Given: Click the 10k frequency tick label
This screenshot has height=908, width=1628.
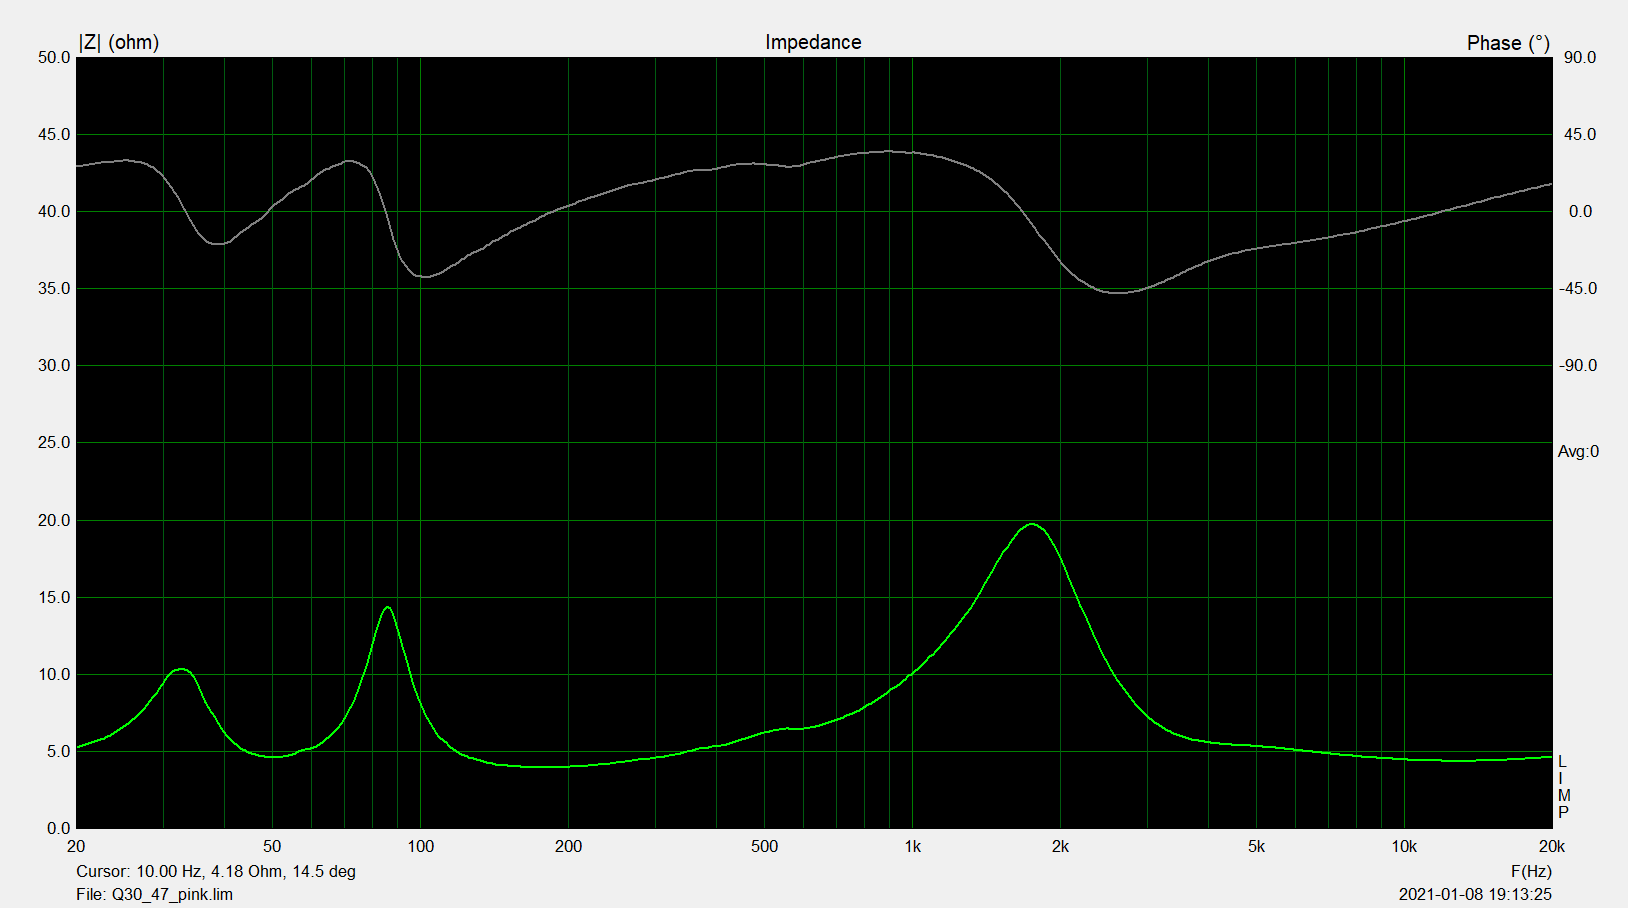Looking at the screenshot, I should click(x=1404, y=846).
